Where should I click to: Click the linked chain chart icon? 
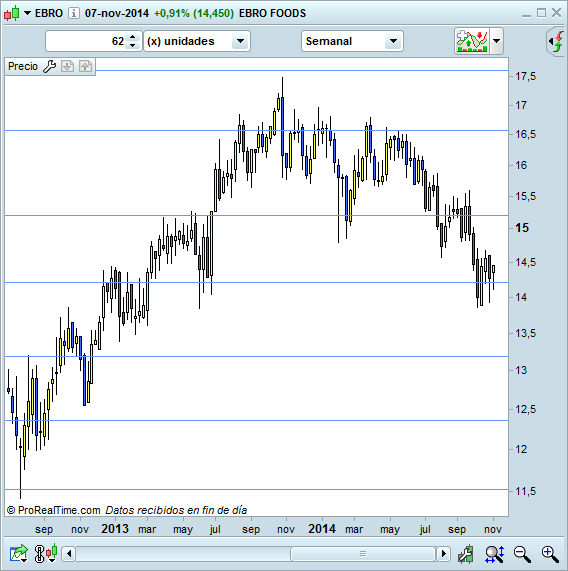click(39, 554)
